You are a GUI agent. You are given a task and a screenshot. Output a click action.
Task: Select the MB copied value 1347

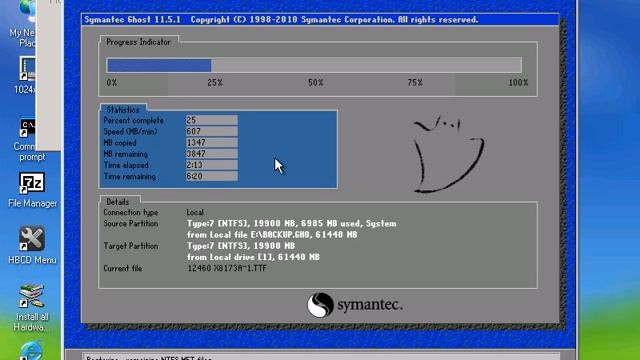click(x=211, y=142)
